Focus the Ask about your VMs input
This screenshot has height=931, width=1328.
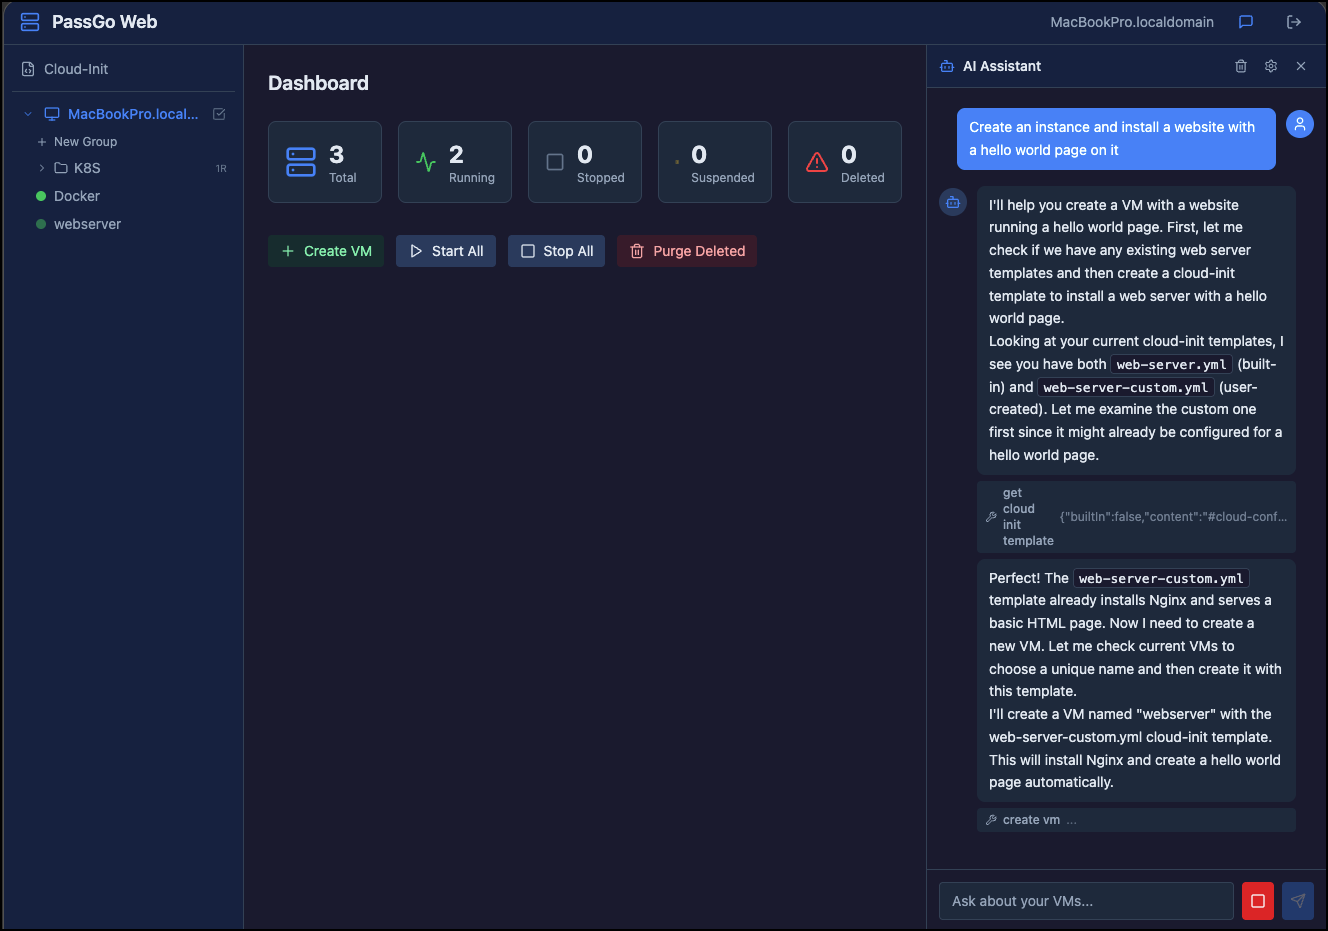(x=1085, y=901)
